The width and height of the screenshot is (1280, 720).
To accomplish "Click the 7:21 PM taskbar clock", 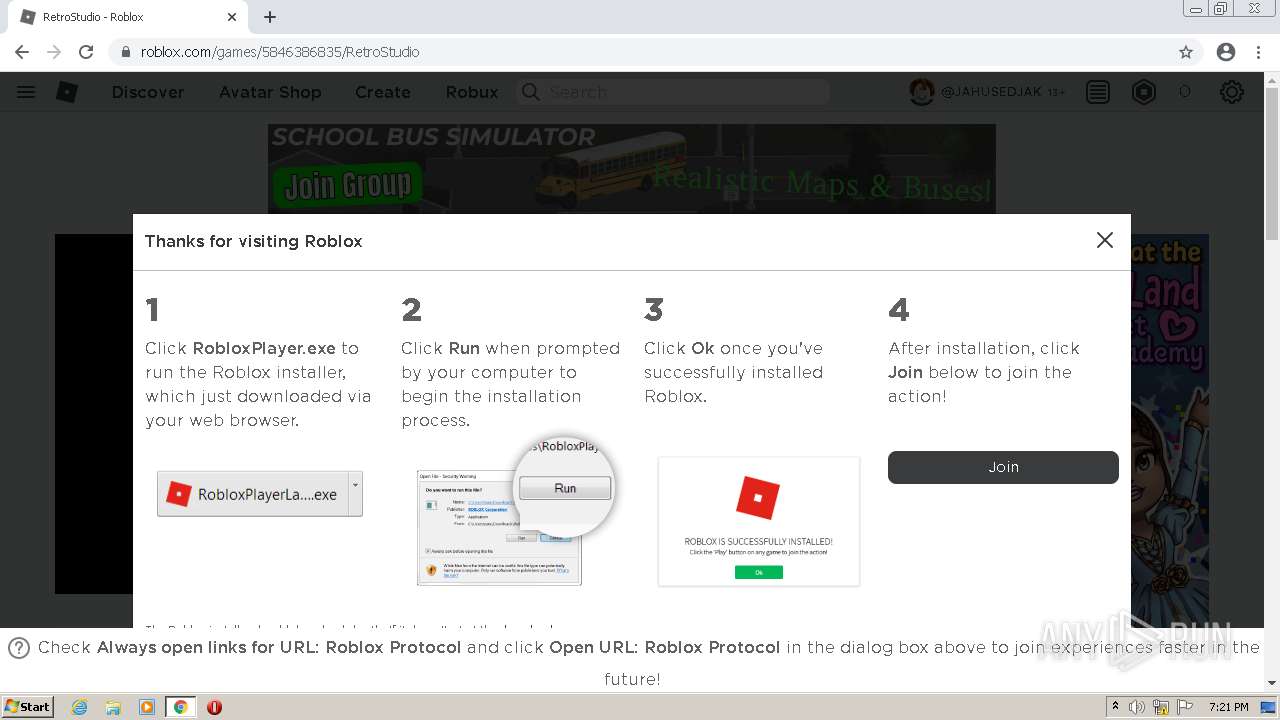I will [x=1228, y=707].
